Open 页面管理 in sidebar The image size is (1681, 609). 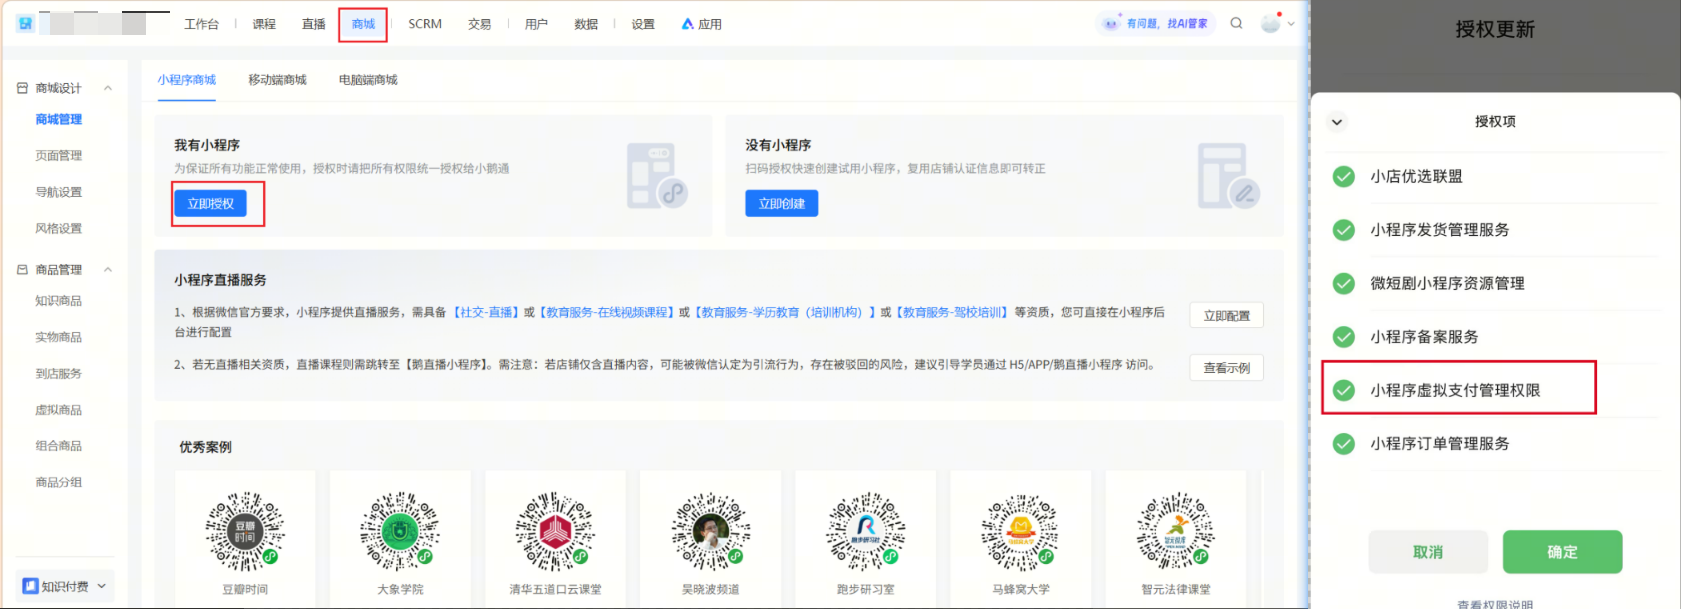coord(59,156)
